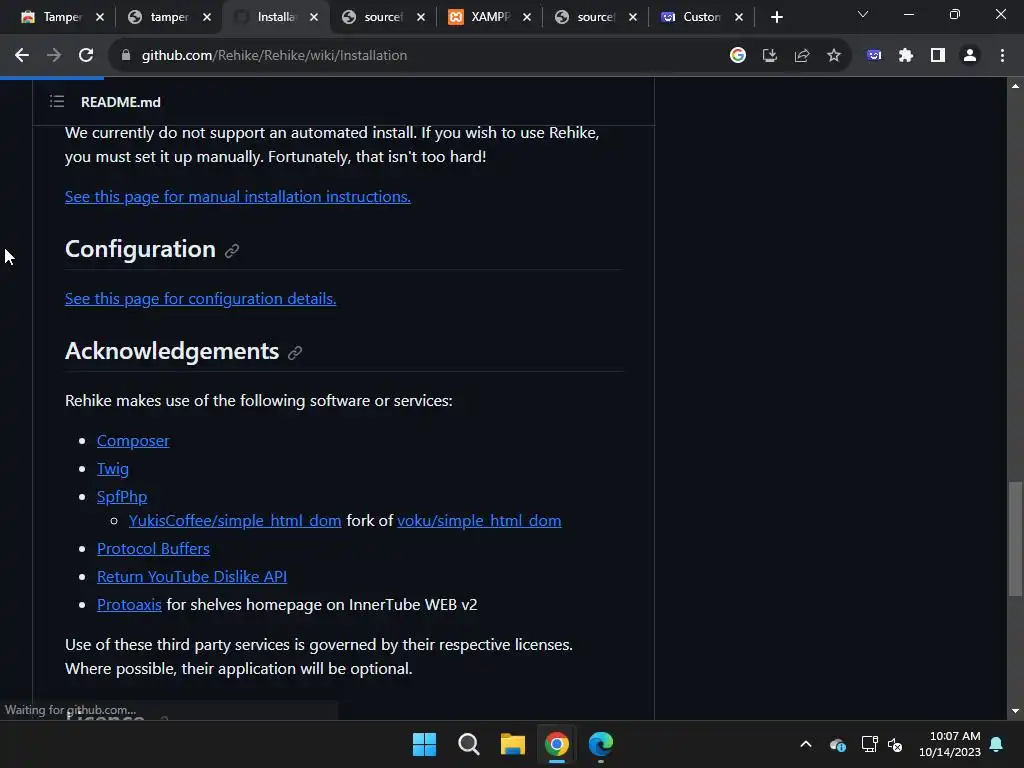Click the README.md file title
The height and width of the screenshot is (768, 1024).
tap(121, 102)
